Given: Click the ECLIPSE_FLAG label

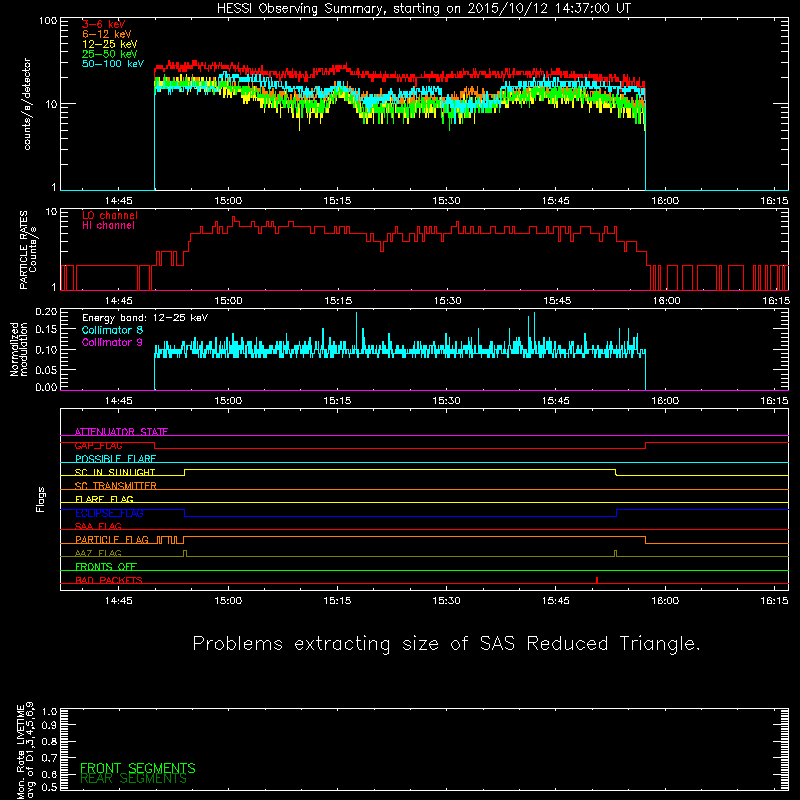Looking at the screenshot, I should [x=109, y=513].
